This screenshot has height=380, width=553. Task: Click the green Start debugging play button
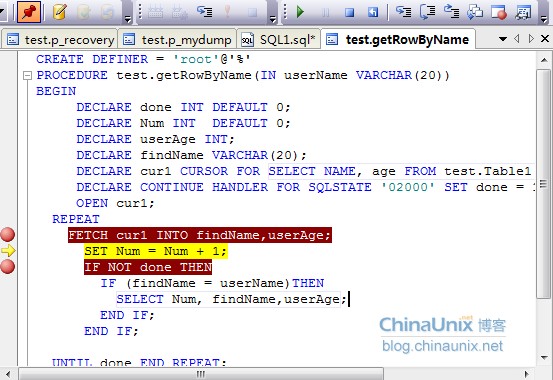pos(300,12)
